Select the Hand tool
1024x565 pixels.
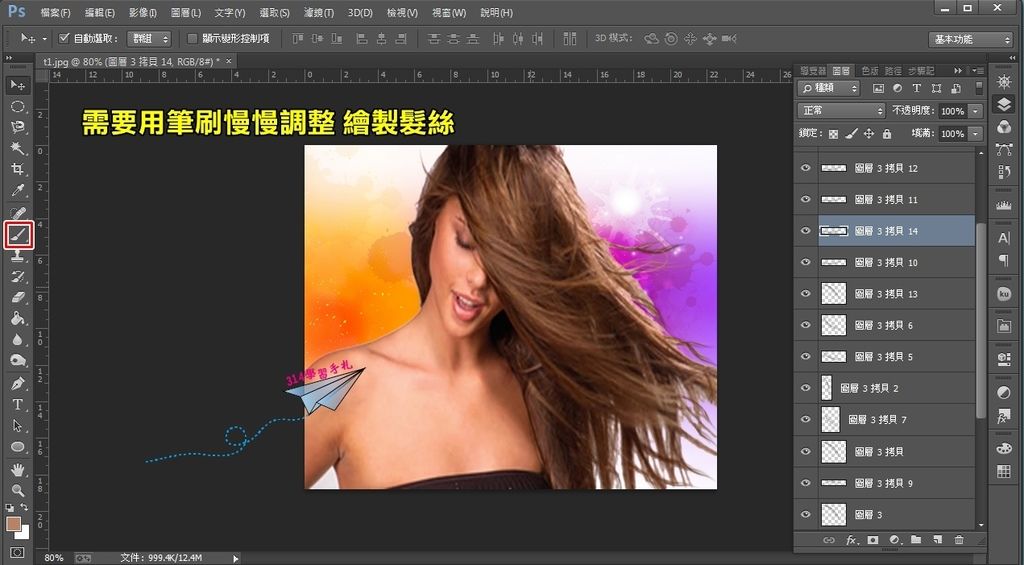pos(18,470)
